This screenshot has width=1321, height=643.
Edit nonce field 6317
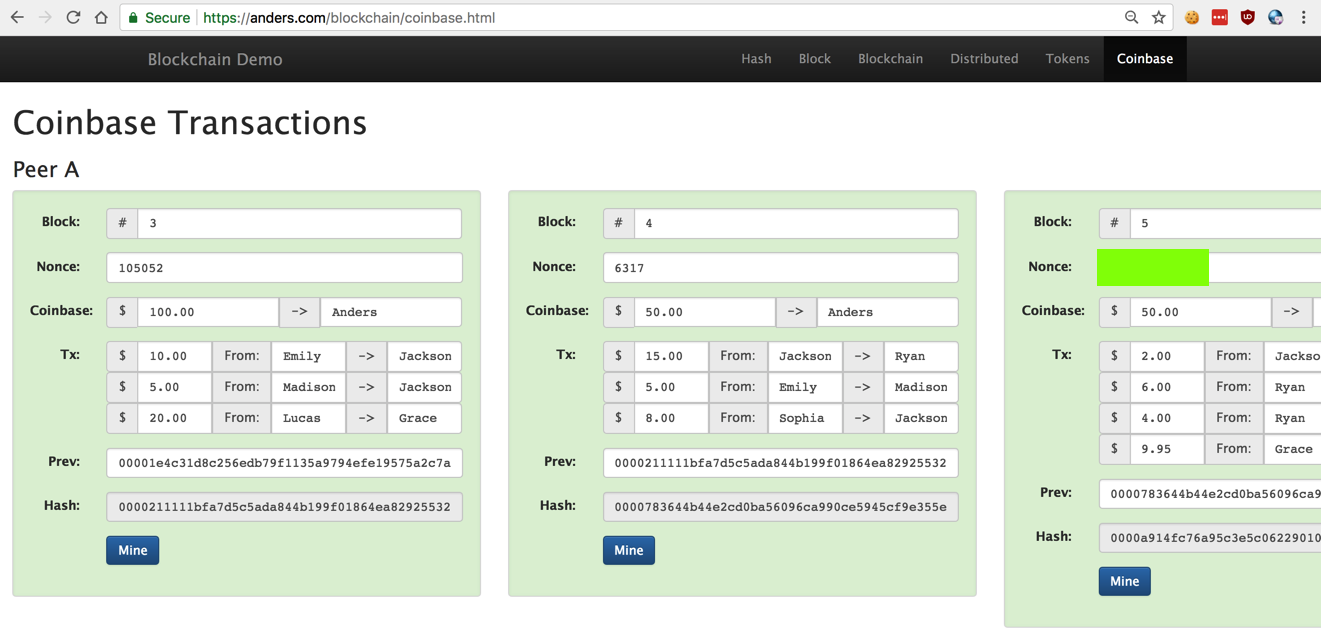tap(781, 268)
